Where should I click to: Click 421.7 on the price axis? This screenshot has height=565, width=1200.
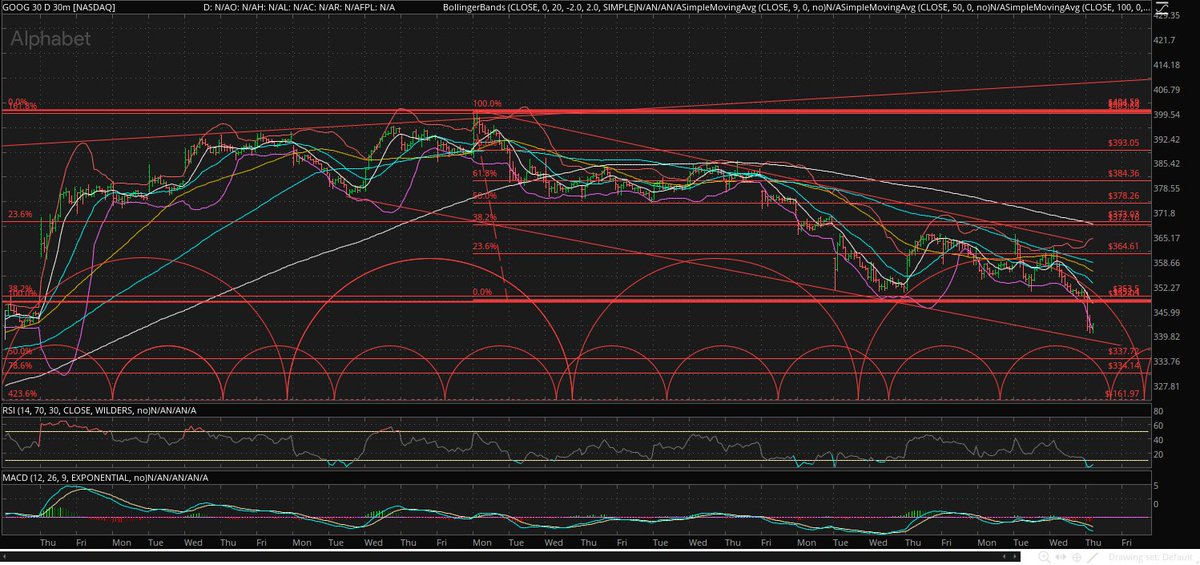(x=1165, y=41)
